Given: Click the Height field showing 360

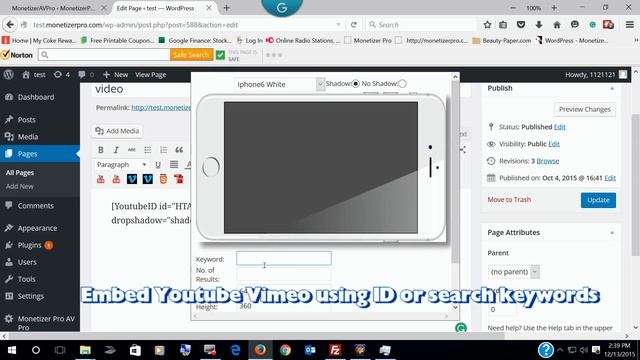Looking at the screenshot, I should [284, 306].
